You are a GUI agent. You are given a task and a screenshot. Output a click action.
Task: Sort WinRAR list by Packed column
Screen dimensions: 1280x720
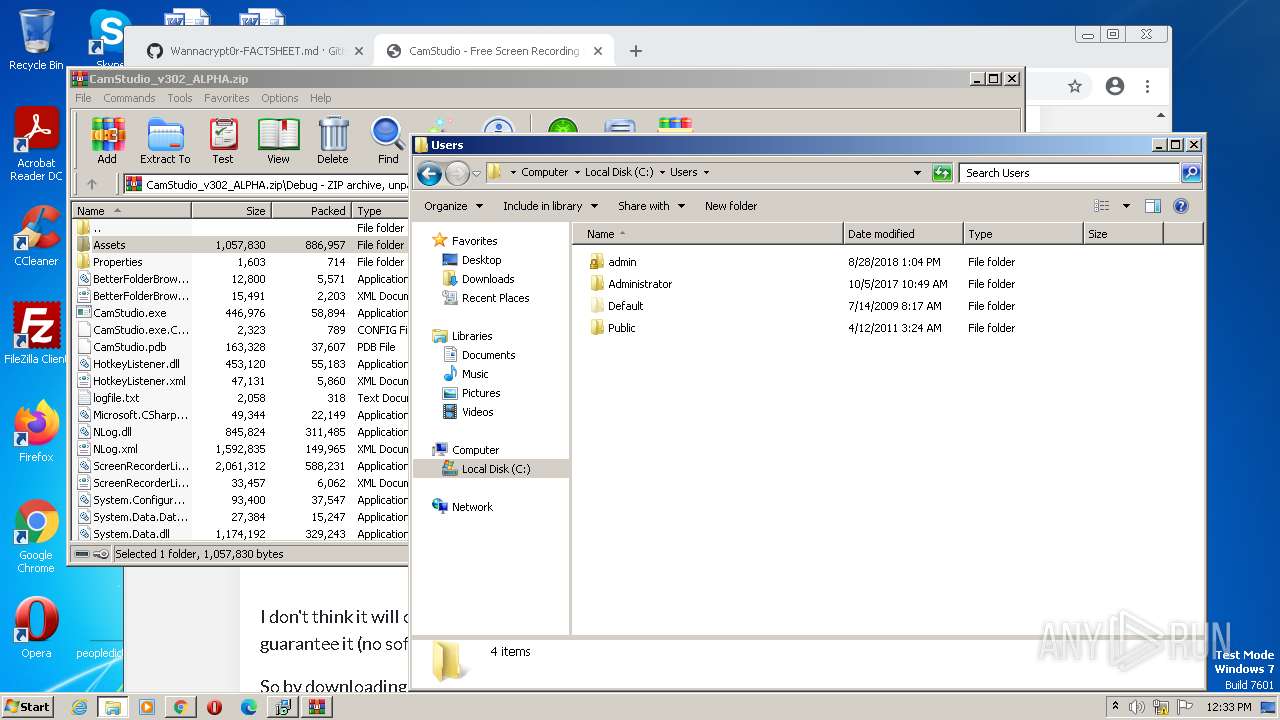[x=311, y=211]
